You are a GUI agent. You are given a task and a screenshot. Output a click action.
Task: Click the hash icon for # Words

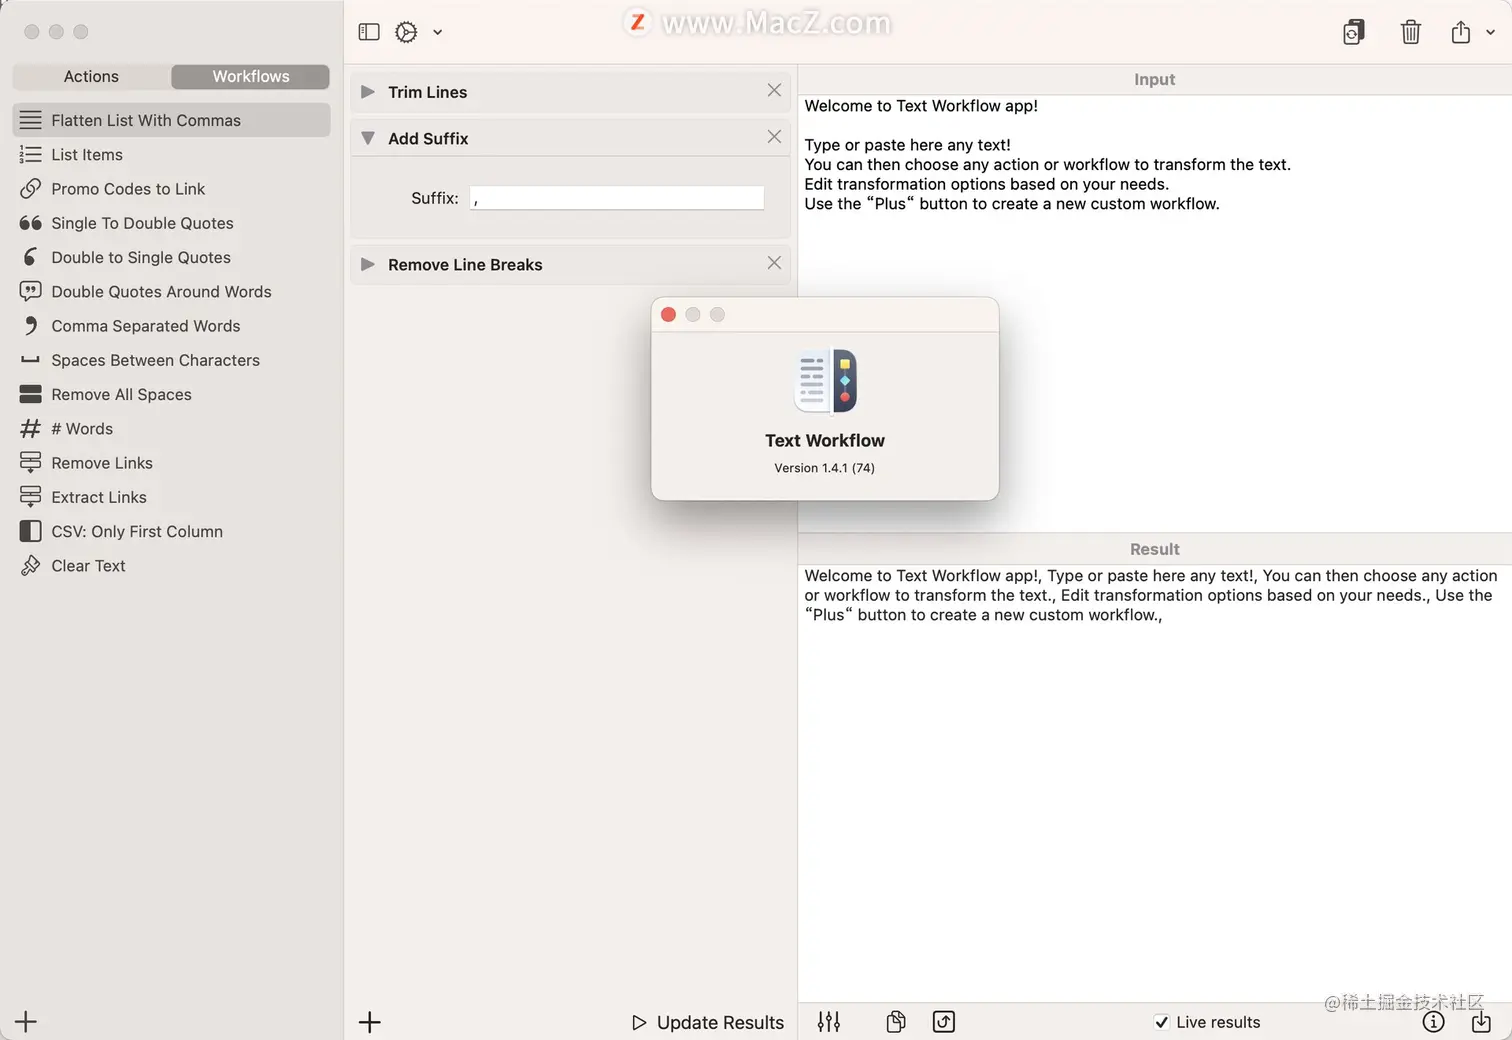[31, 429]
